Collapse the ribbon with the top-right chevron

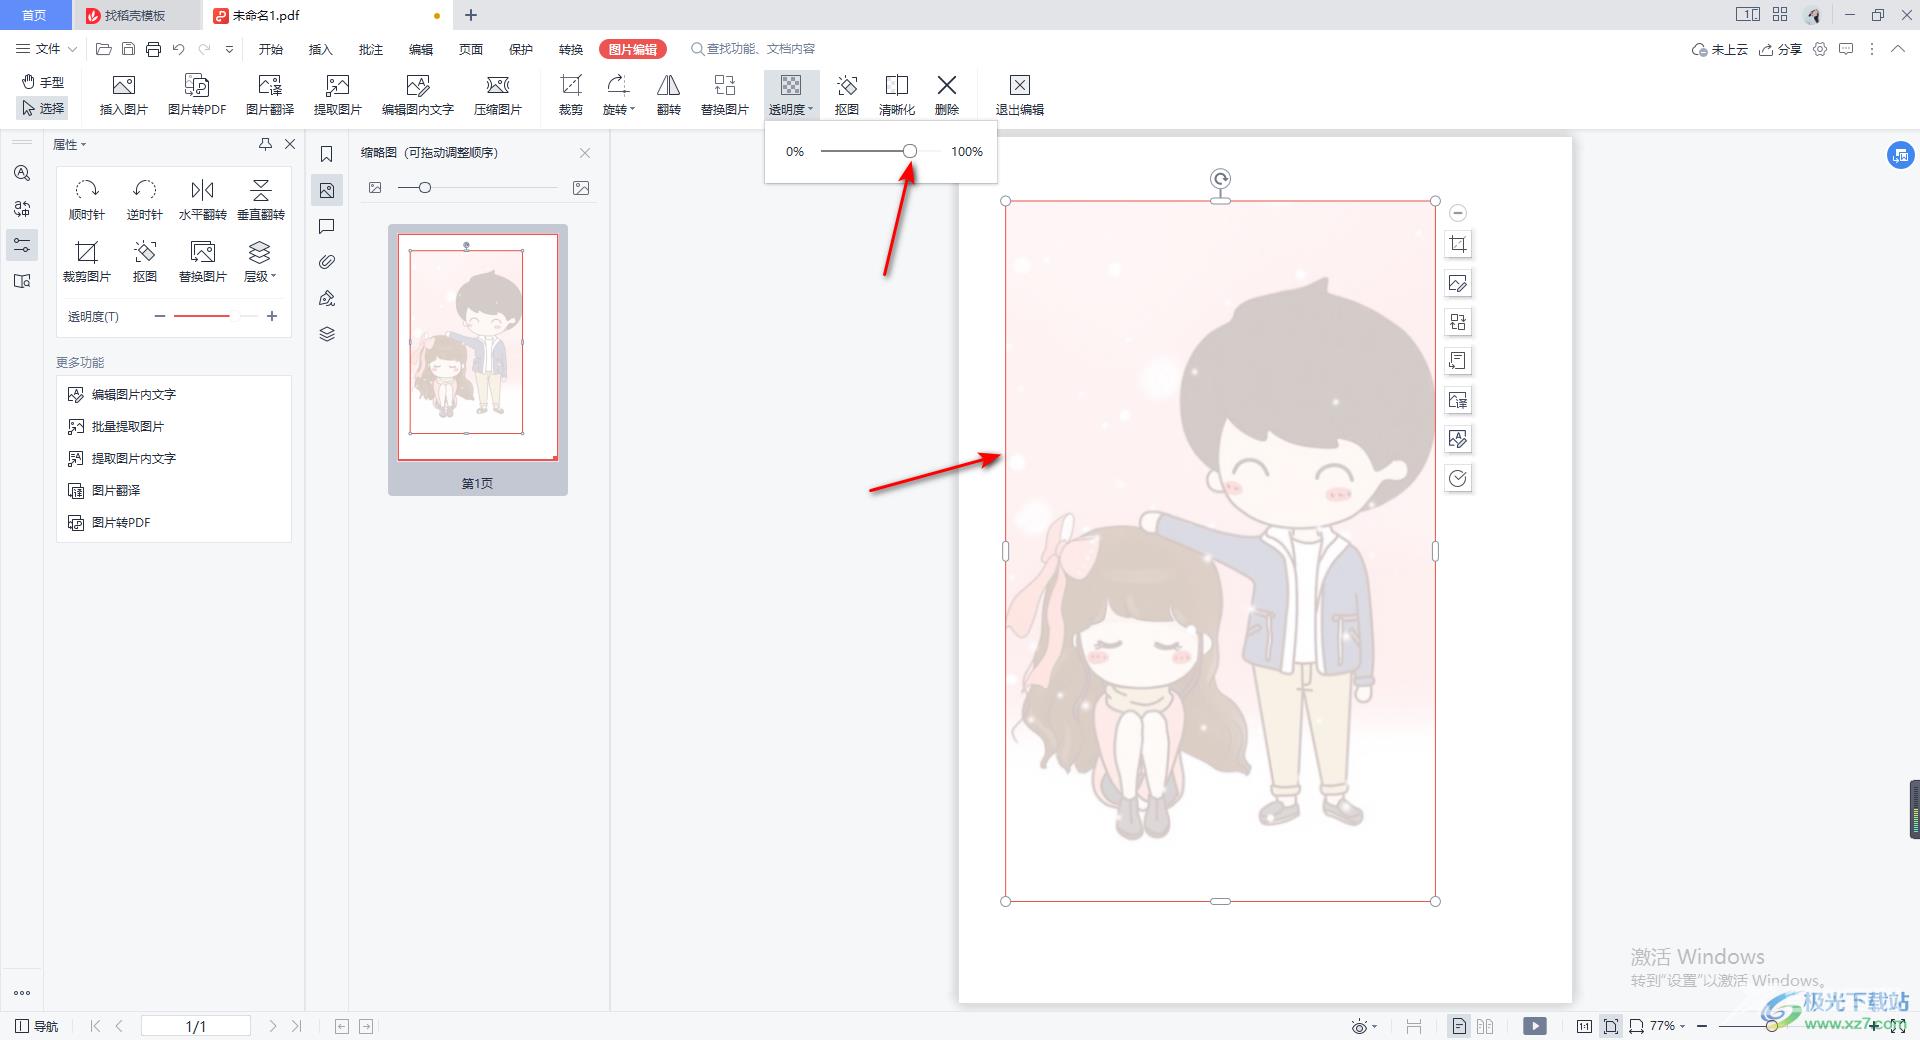[1898, 49]
